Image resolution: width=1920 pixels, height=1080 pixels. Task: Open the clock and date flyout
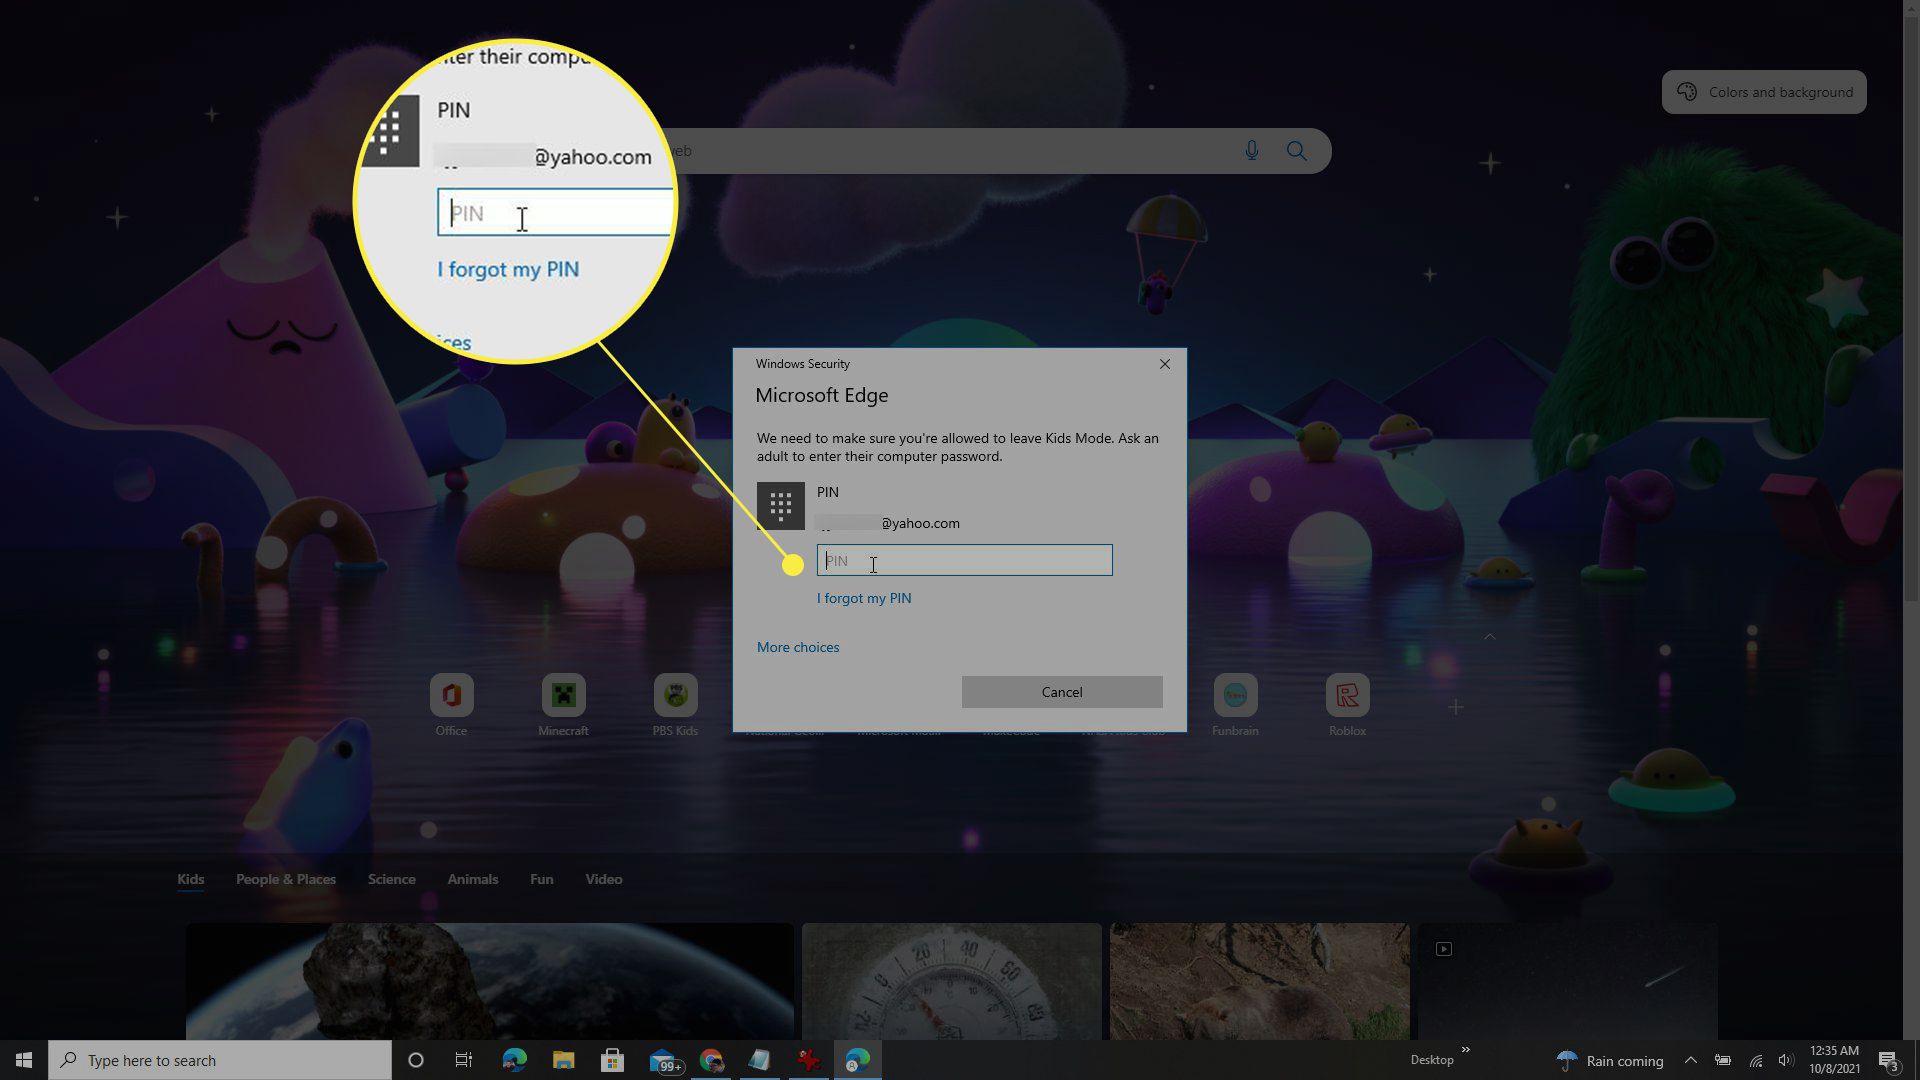coord(1834,1060)
